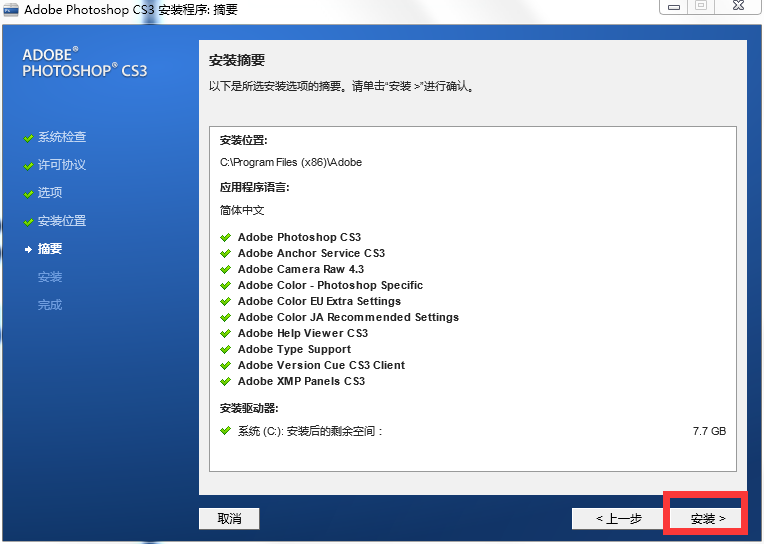Click checkmark beside Adobe Help Viewer CS3
764x544 pixels.
pyautogui.click(x=225, y=334)
